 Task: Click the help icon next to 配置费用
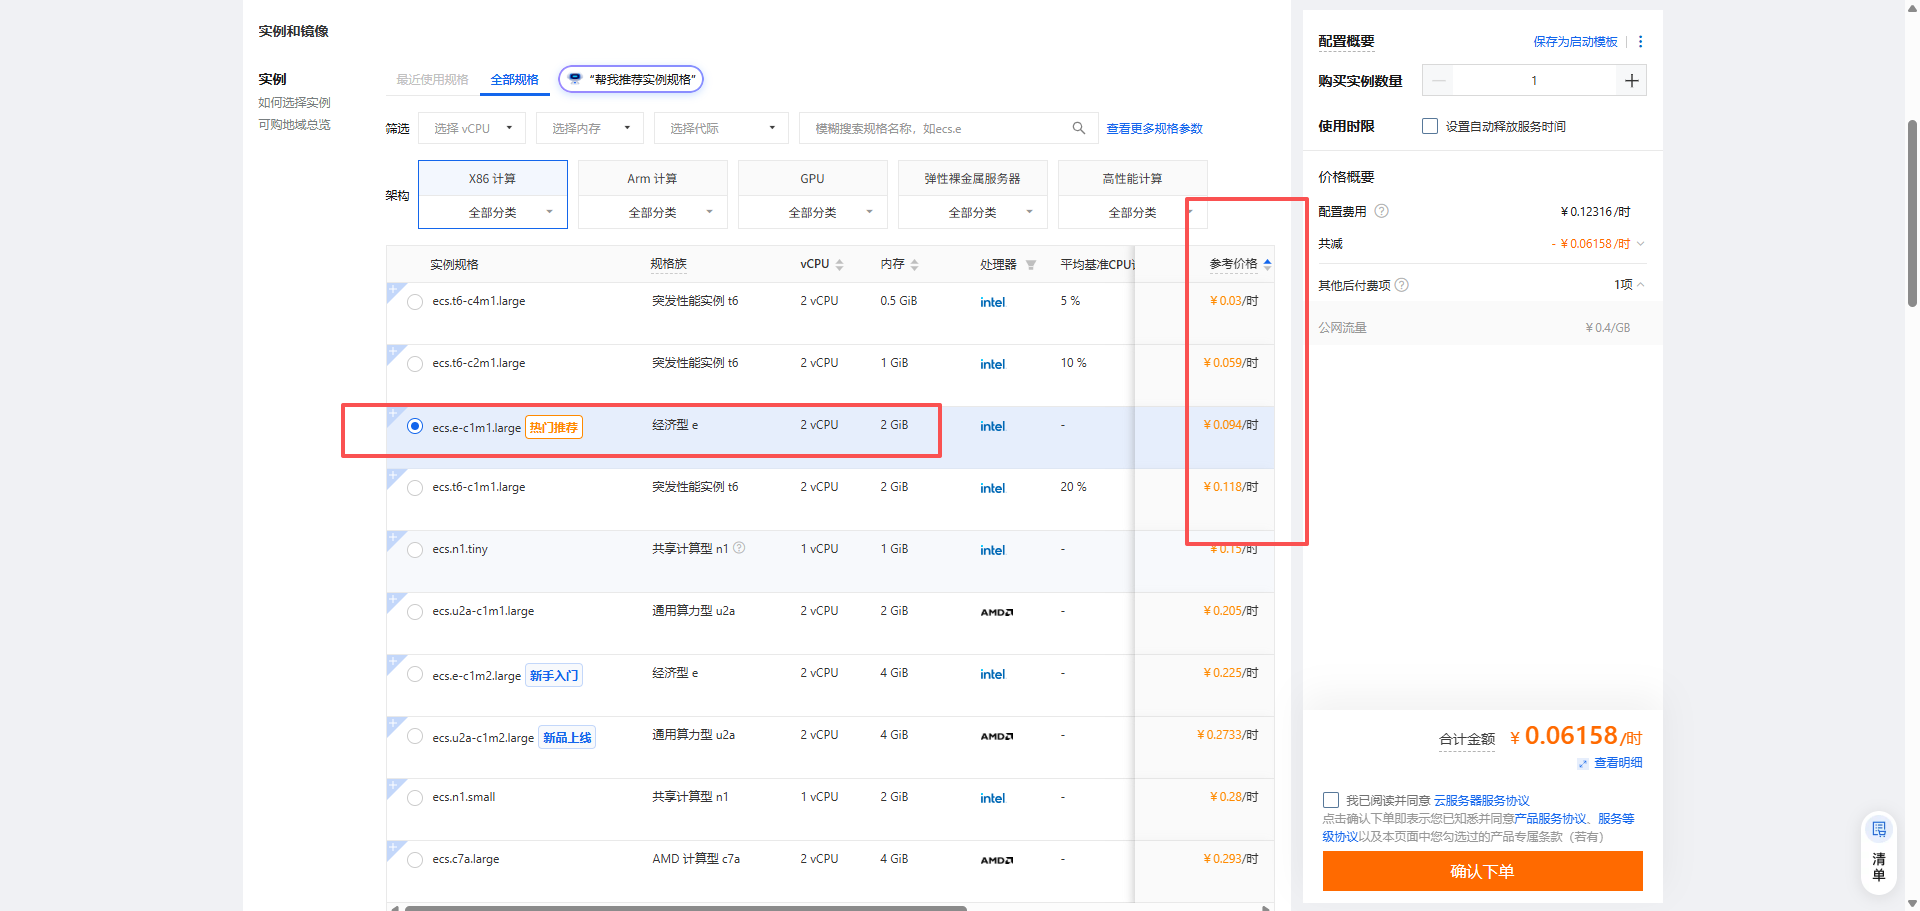point(1381,211)
